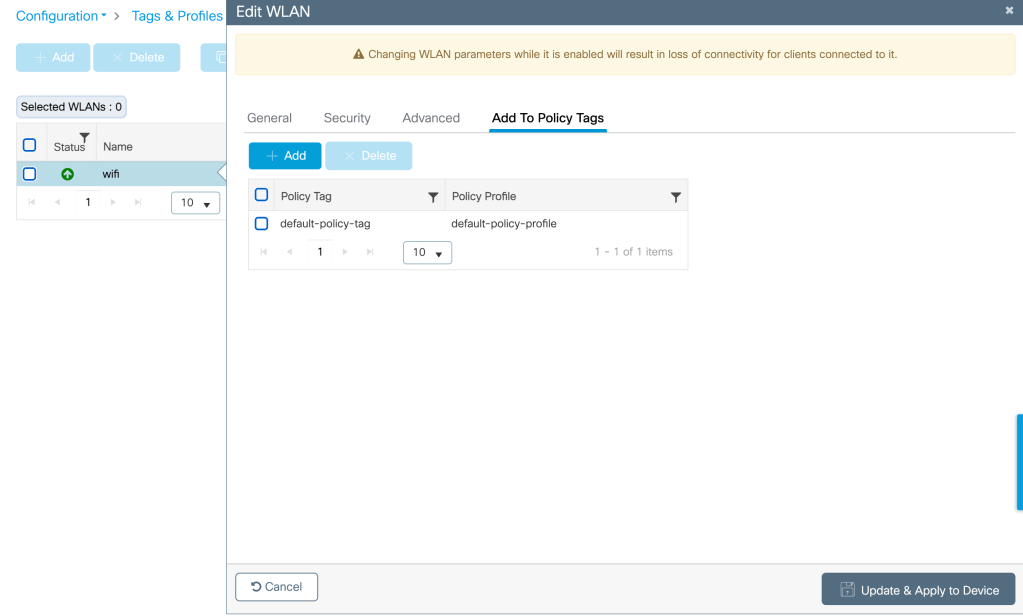
Task: Check the wifi WLAN row checkbox
Action: pyautogui.click(x=29, y=174)
